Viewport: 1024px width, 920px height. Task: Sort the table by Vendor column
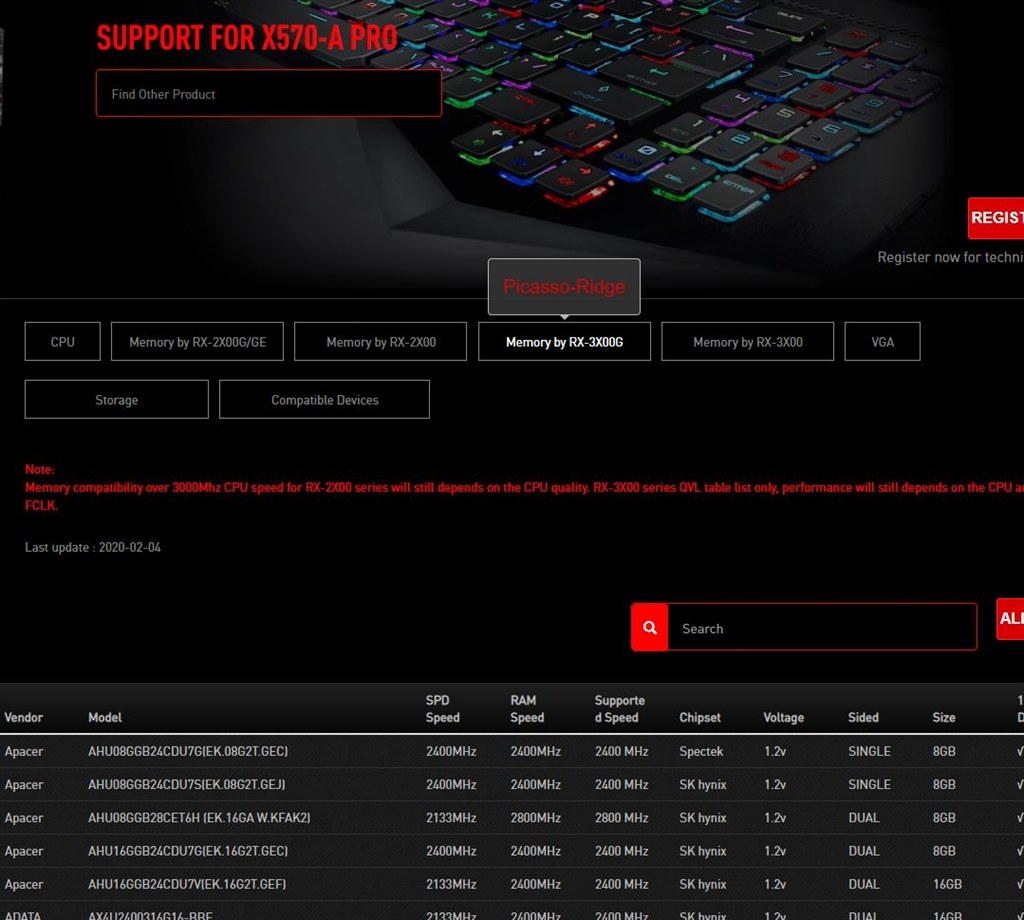[22, 717]
